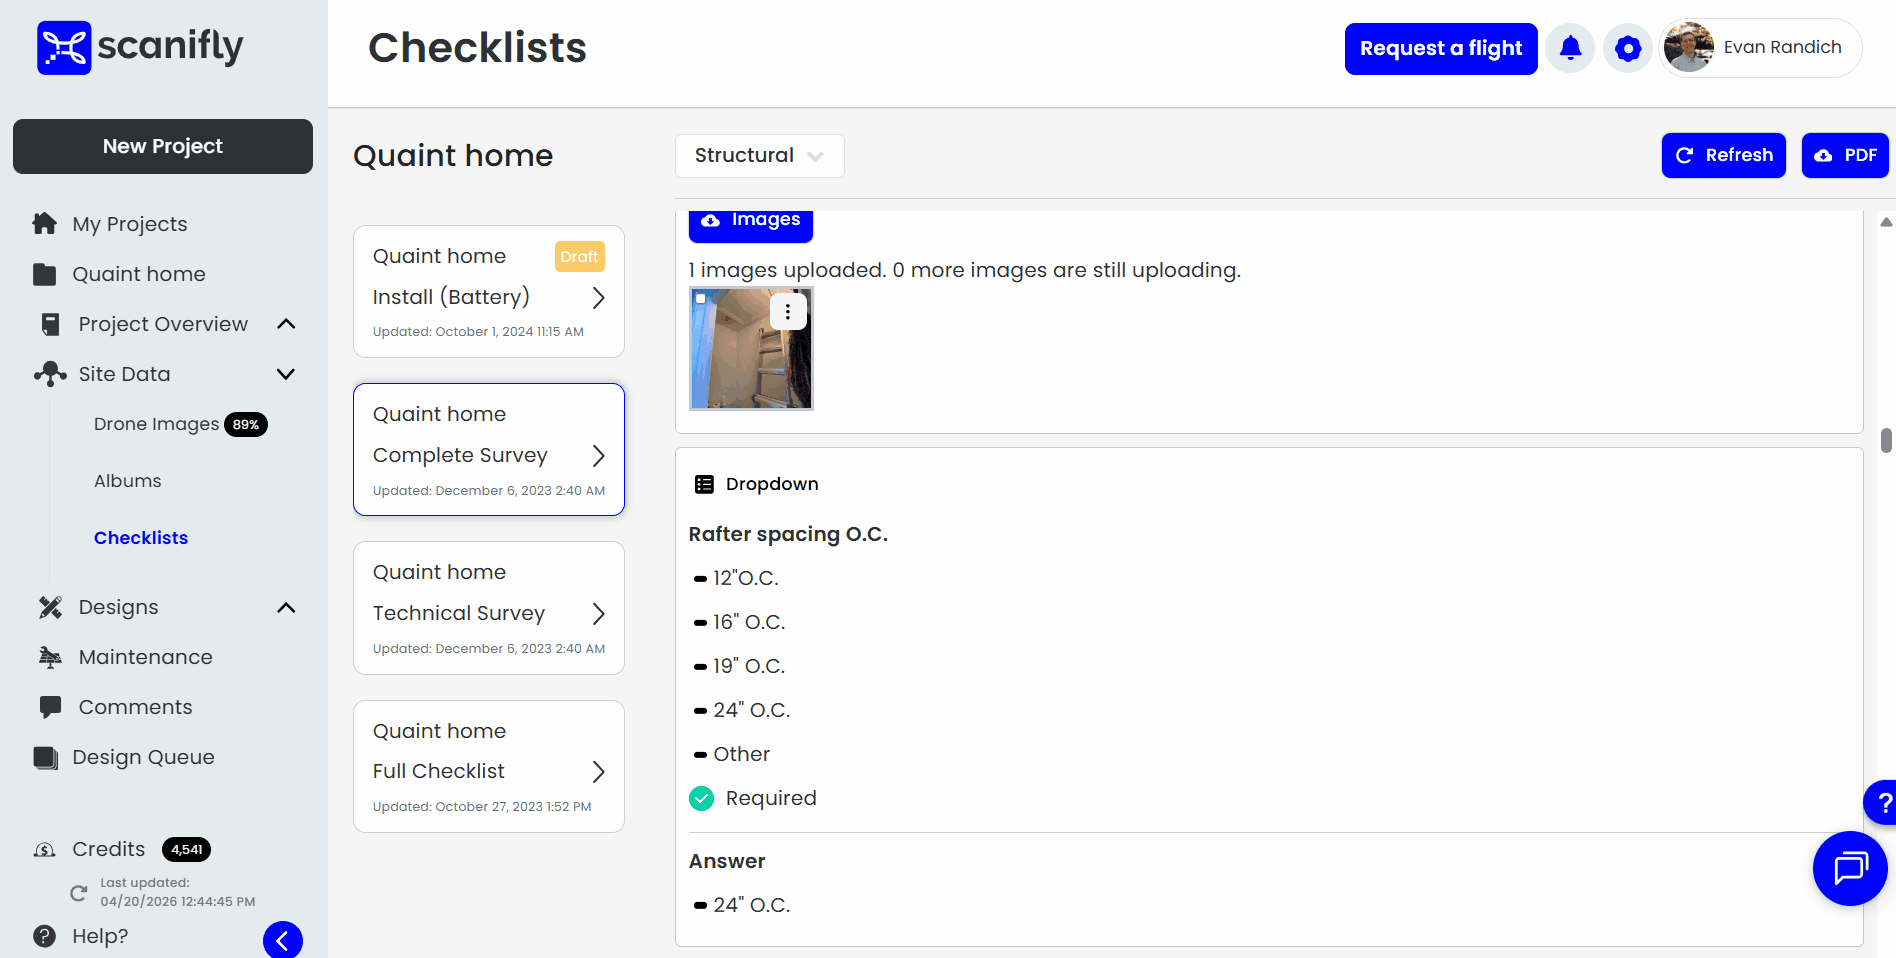Viewport: 1896px width, 958px height.
Task: Go to My Projects
Action: 129,223
